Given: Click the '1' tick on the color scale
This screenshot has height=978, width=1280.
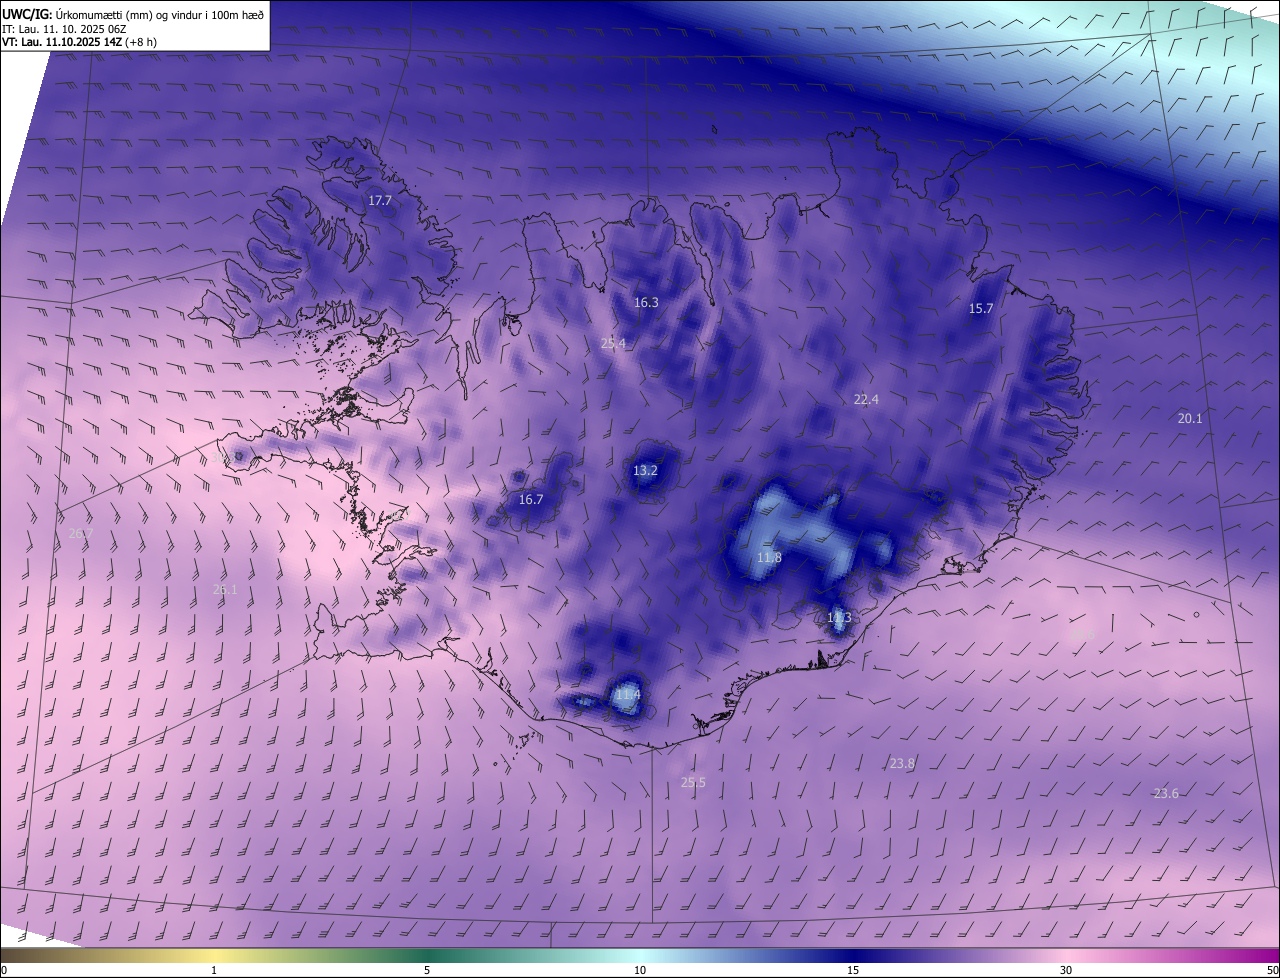Looking at the screenshot, I should click(x=214, y=970).
